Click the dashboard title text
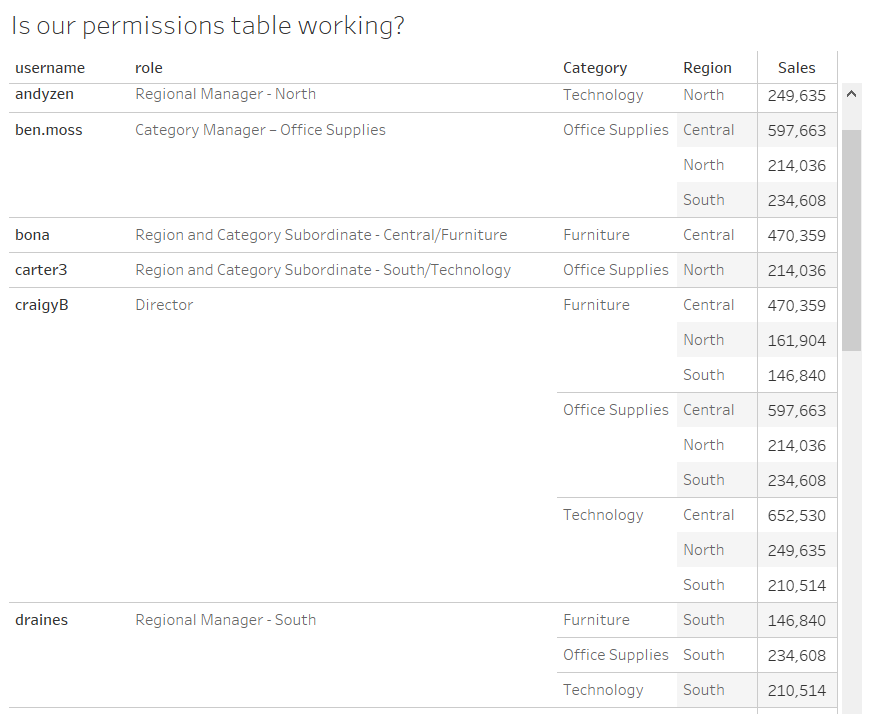Image resolution: width=869 pixels, height=714 pixels. tap(208, 26)
